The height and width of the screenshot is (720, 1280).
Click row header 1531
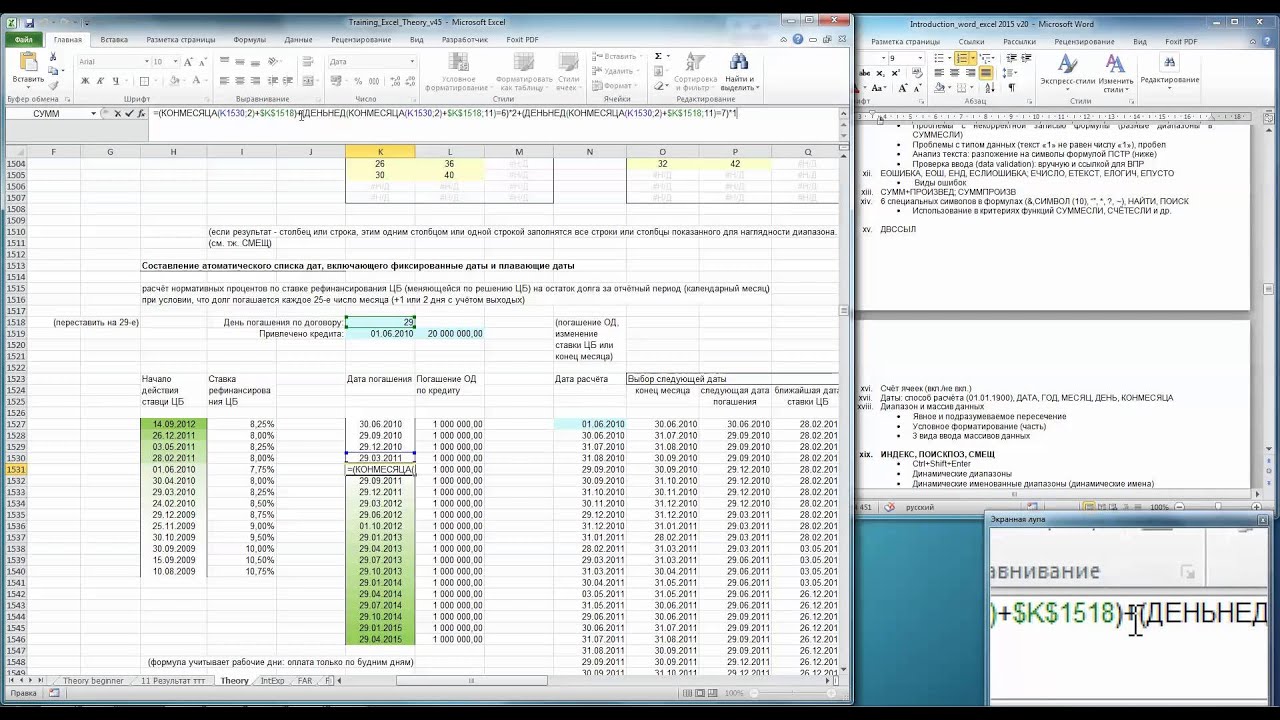(x=15, y=470)
